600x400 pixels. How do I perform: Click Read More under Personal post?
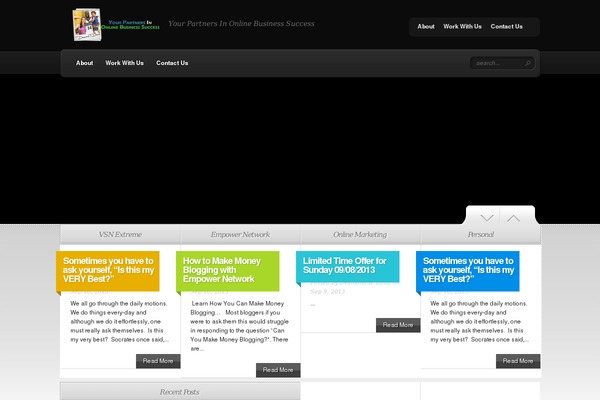(x=518, y=361)
